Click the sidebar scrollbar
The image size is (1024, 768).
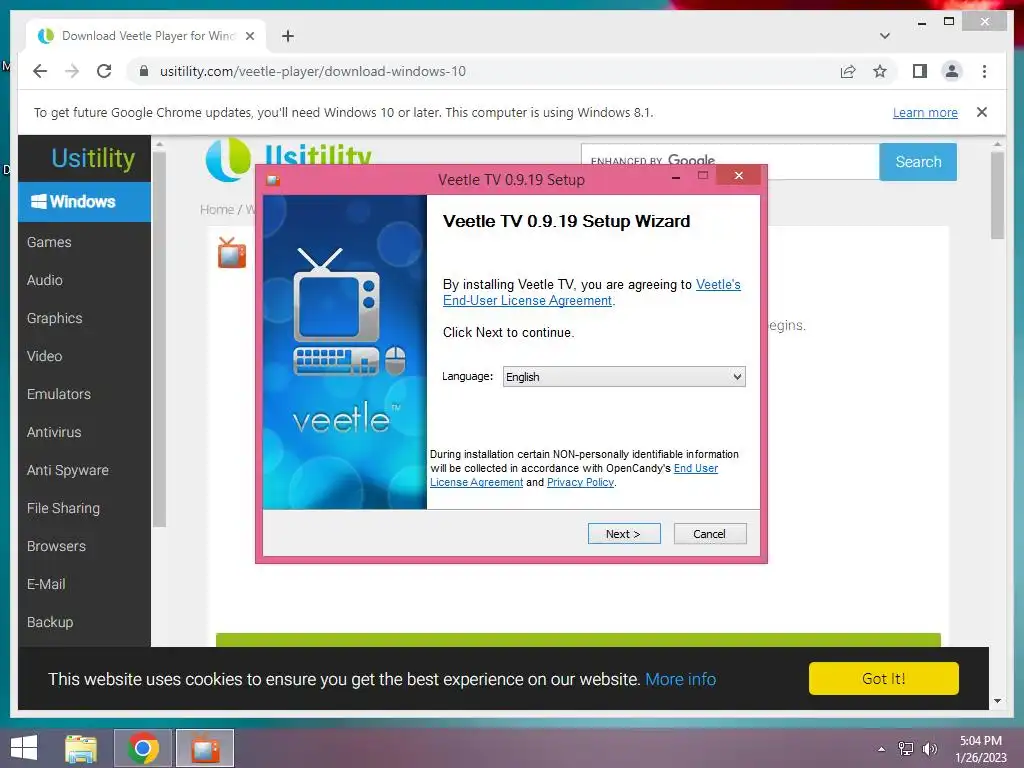(159, 340)
